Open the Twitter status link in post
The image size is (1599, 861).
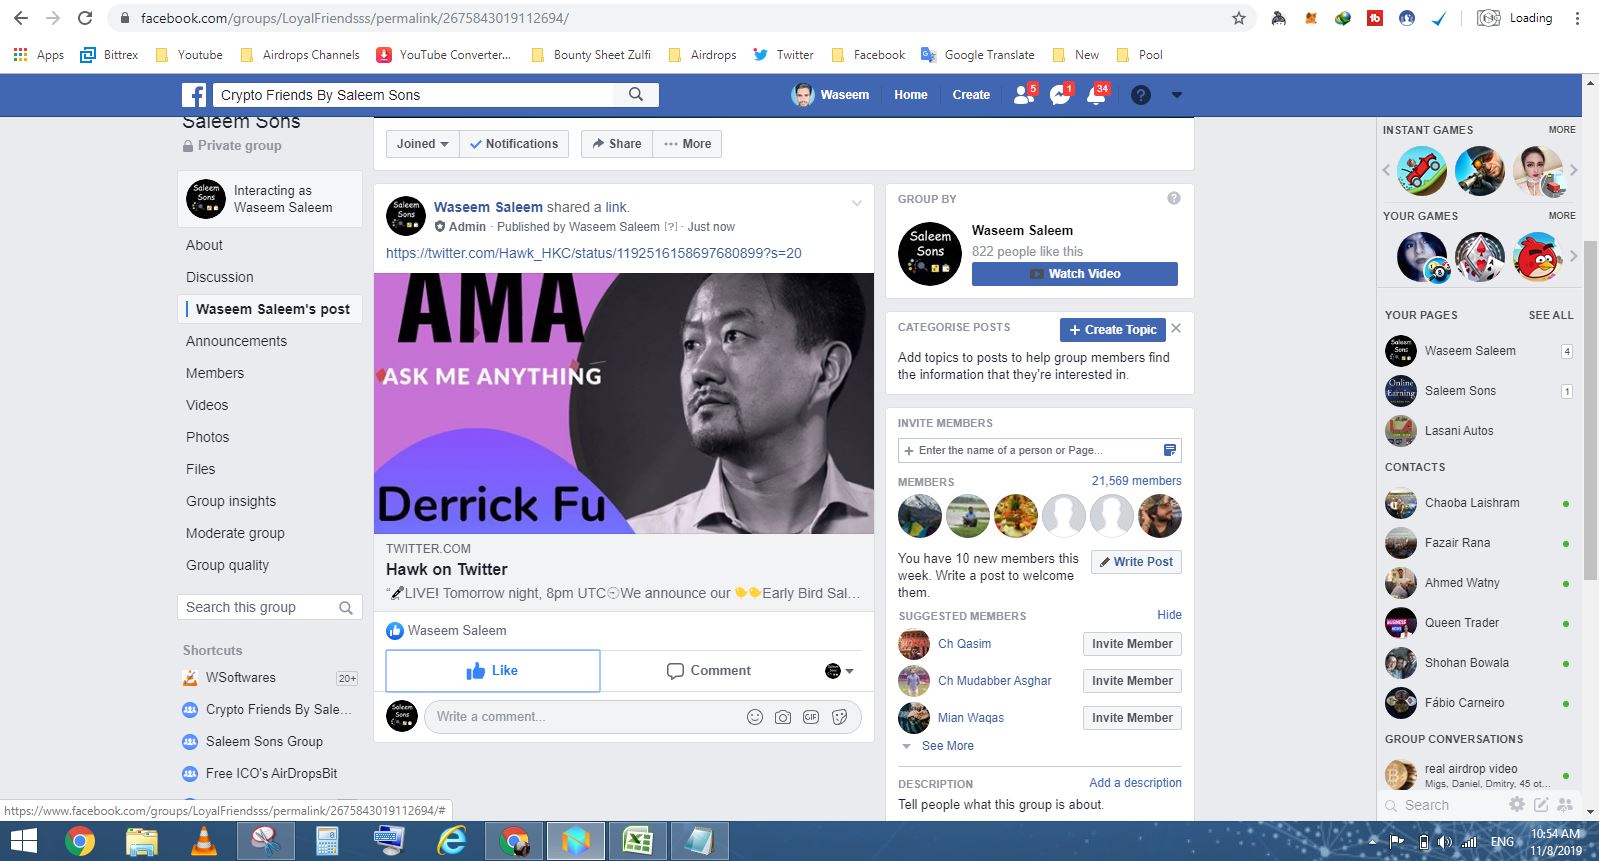pos(594,253)
